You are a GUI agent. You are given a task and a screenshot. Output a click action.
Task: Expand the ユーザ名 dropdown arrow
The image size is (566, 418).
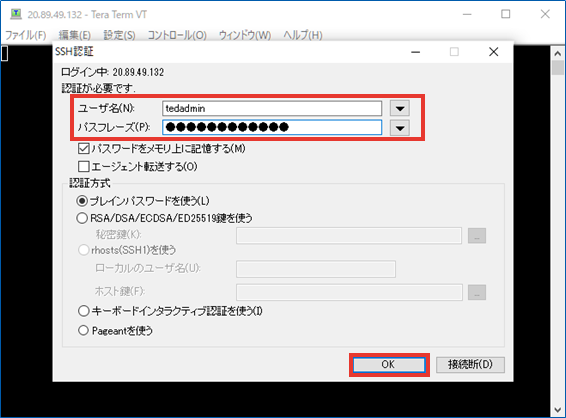(400, 108)
